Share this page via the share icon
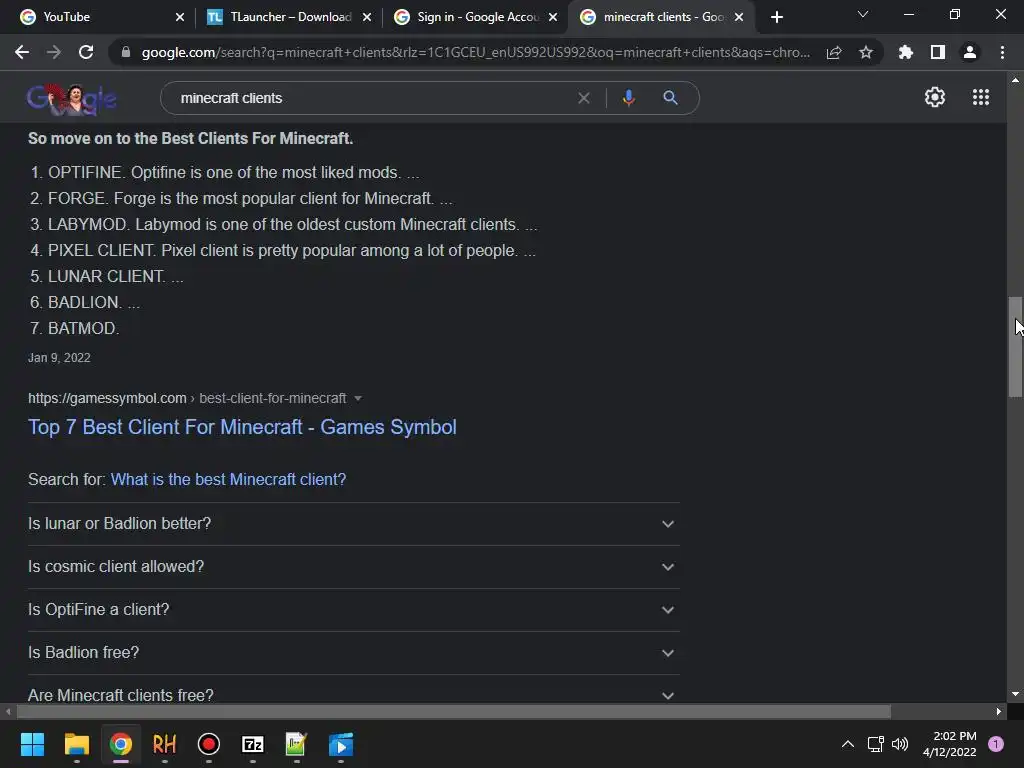The width and height of the screenshot is (1024, 768). (x=834, y=52)
